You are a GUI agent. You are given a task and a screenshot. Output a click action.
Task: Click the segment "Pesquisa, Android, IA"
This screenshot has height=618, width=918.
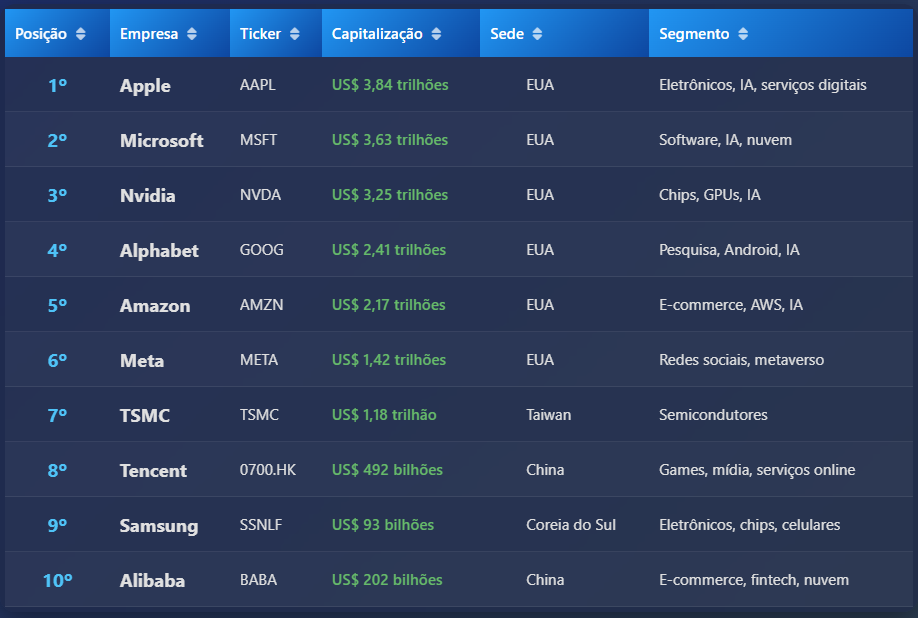click(729, 250)
